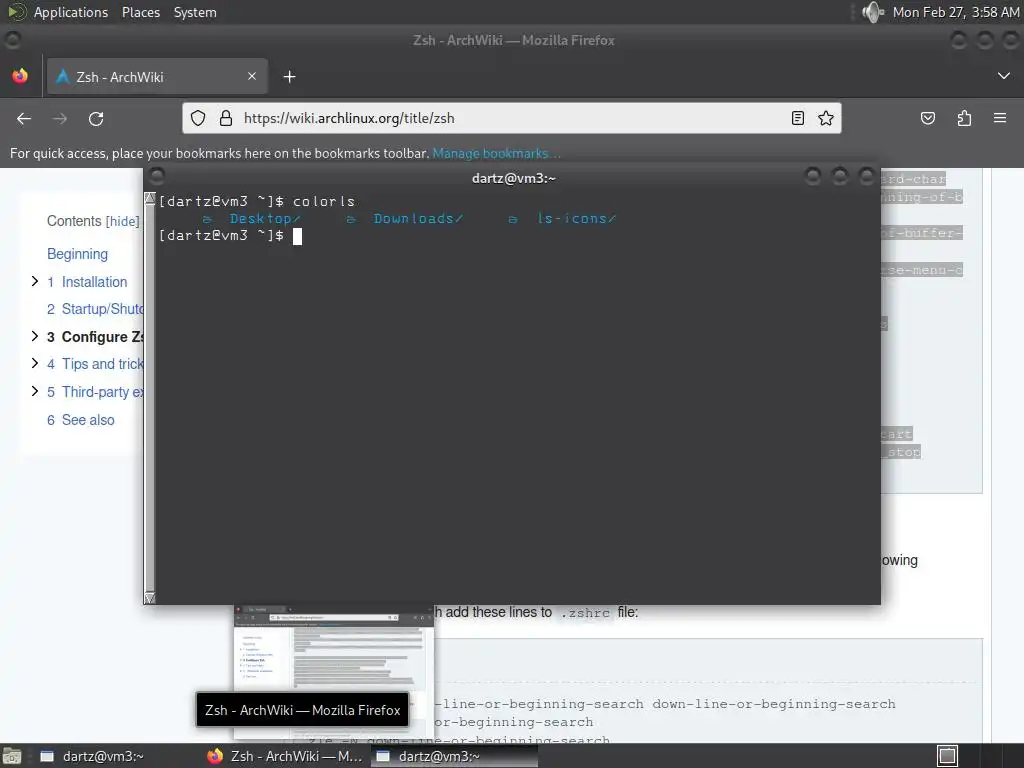Image resolution: width=1024 pixels, height=768 pixels.
Task: Click the ls-icons/ folder in terminal output
Action: click(x=576, y=219)
